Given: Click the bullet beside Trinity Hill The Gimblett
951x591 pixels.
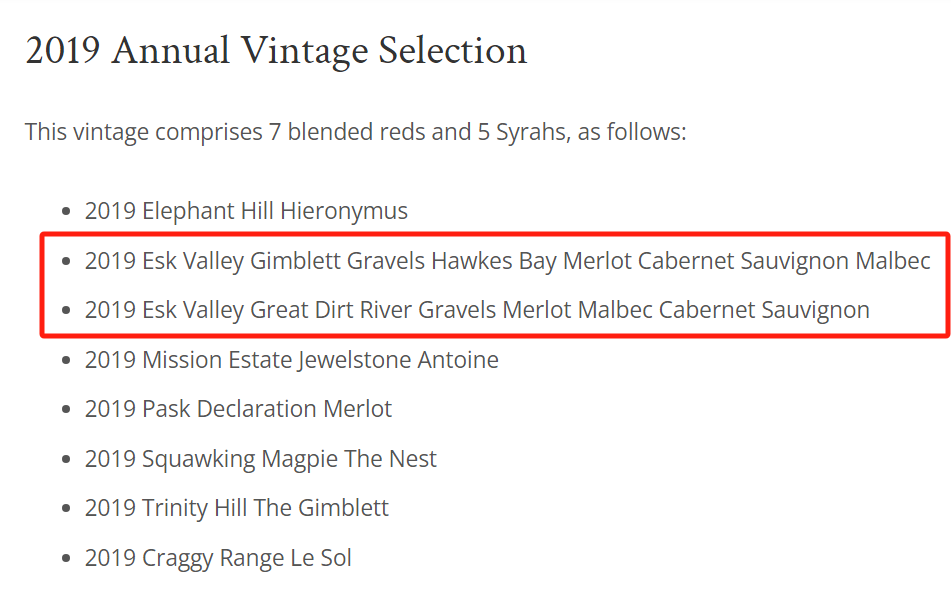Looking at the screenshot, I should (67, 509).
